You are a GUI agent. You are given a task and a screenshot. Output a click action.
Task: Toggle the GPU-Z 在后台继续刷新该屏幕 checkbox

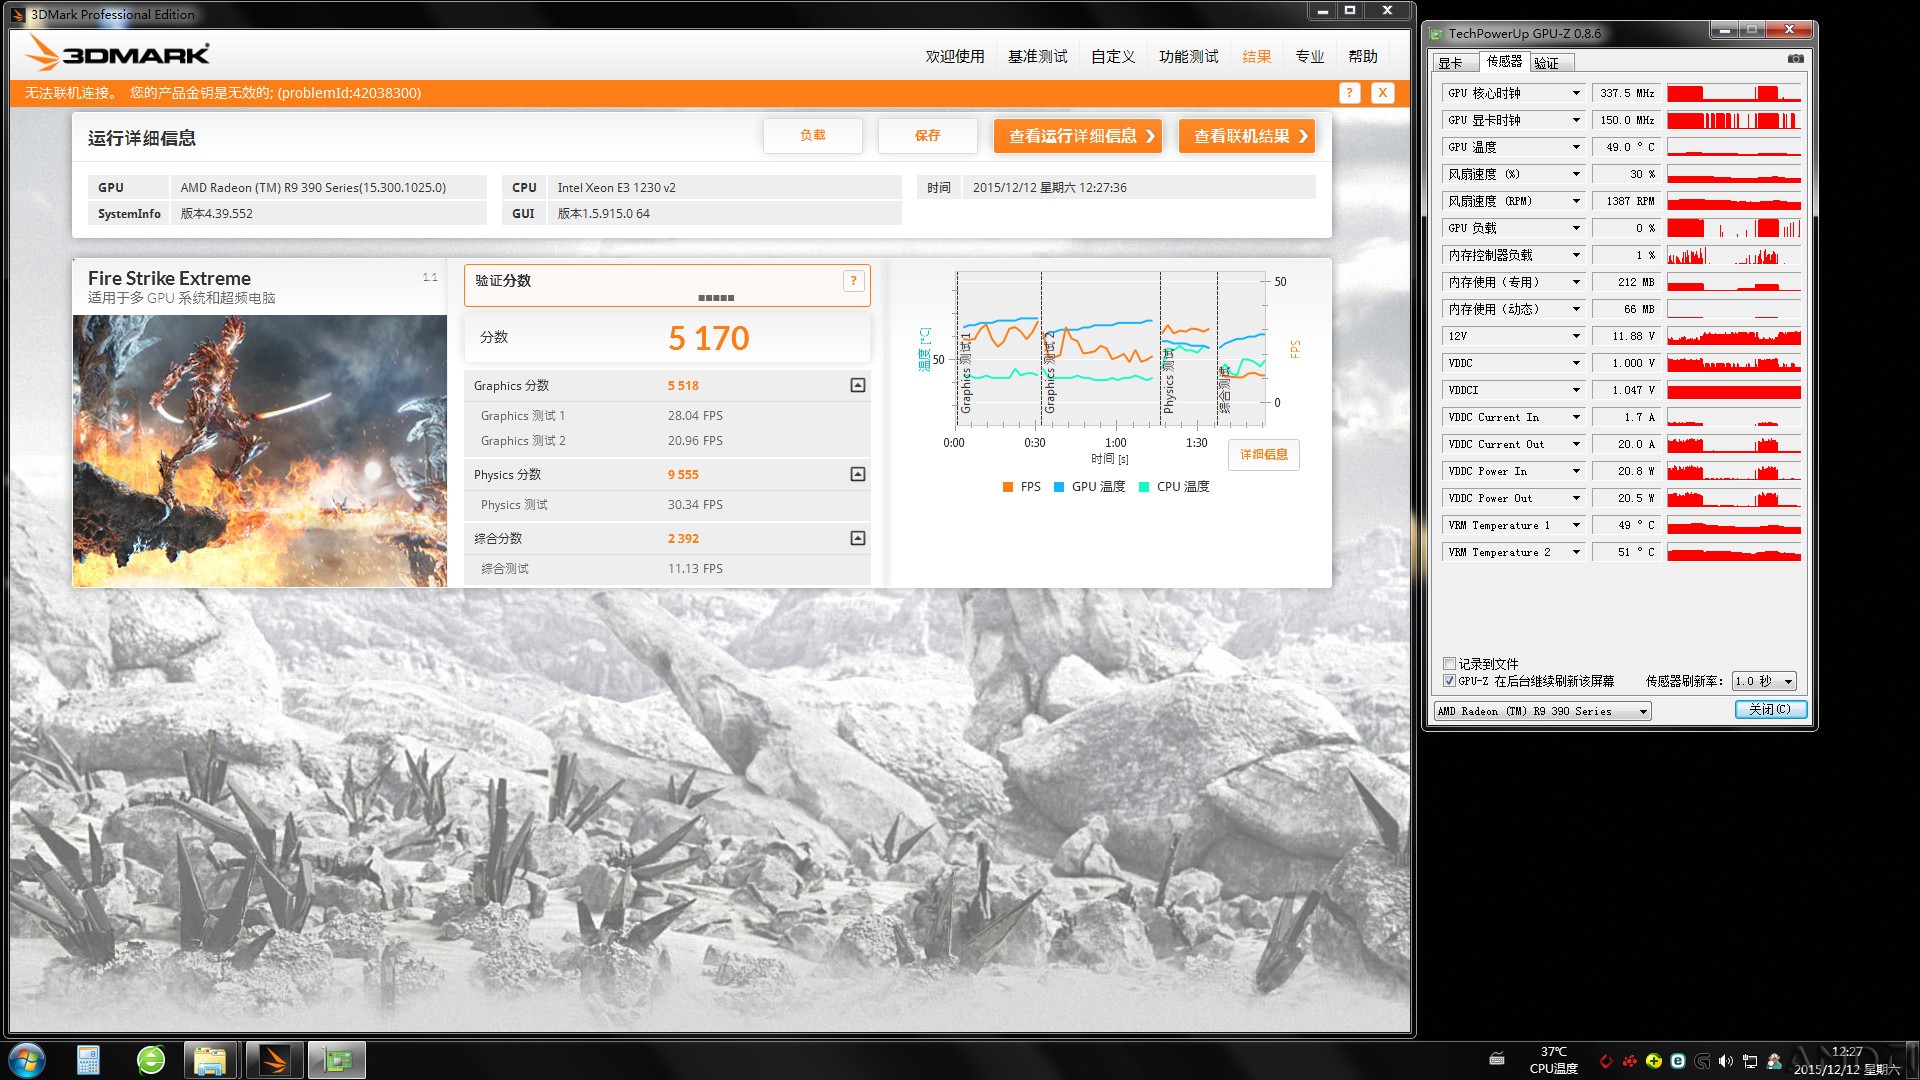(1449, 681)
